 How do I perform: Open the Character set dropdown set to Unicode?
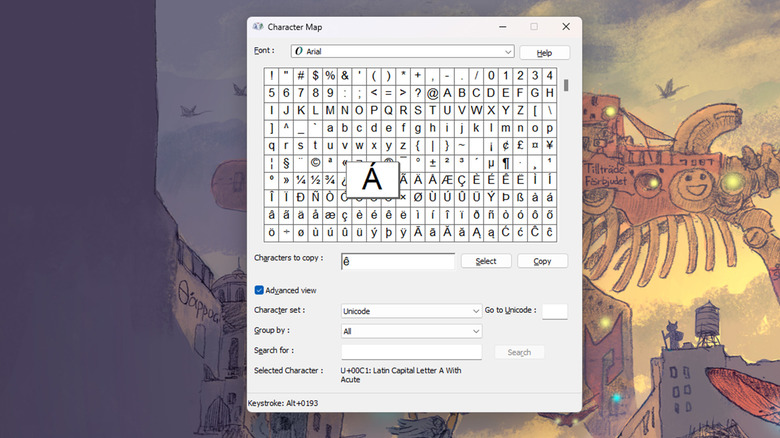pos(411,311)
